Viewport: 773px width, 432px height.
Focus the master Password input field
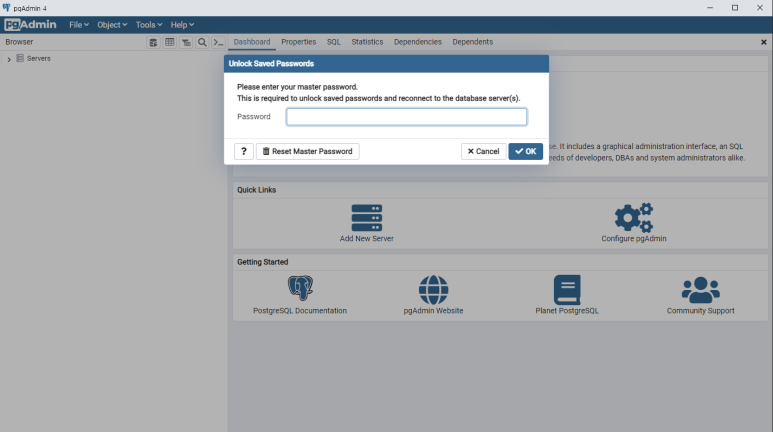[x=406, y=117]
